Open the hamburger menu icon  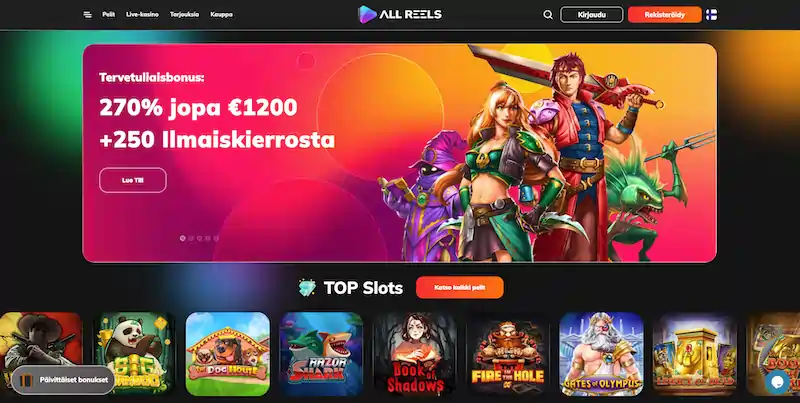(x=87, y=15)
